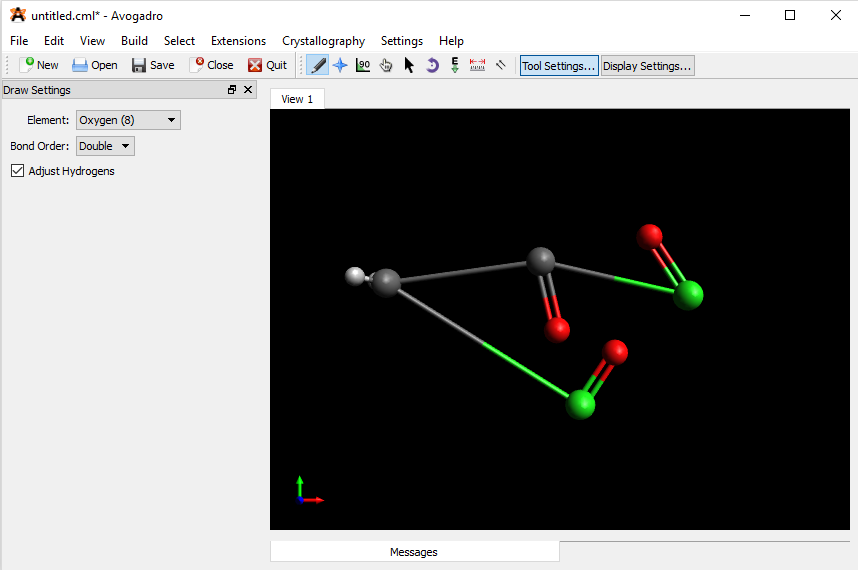Select the Selection arrow tool
858x570 pixels.
click(x=409, y=65)
